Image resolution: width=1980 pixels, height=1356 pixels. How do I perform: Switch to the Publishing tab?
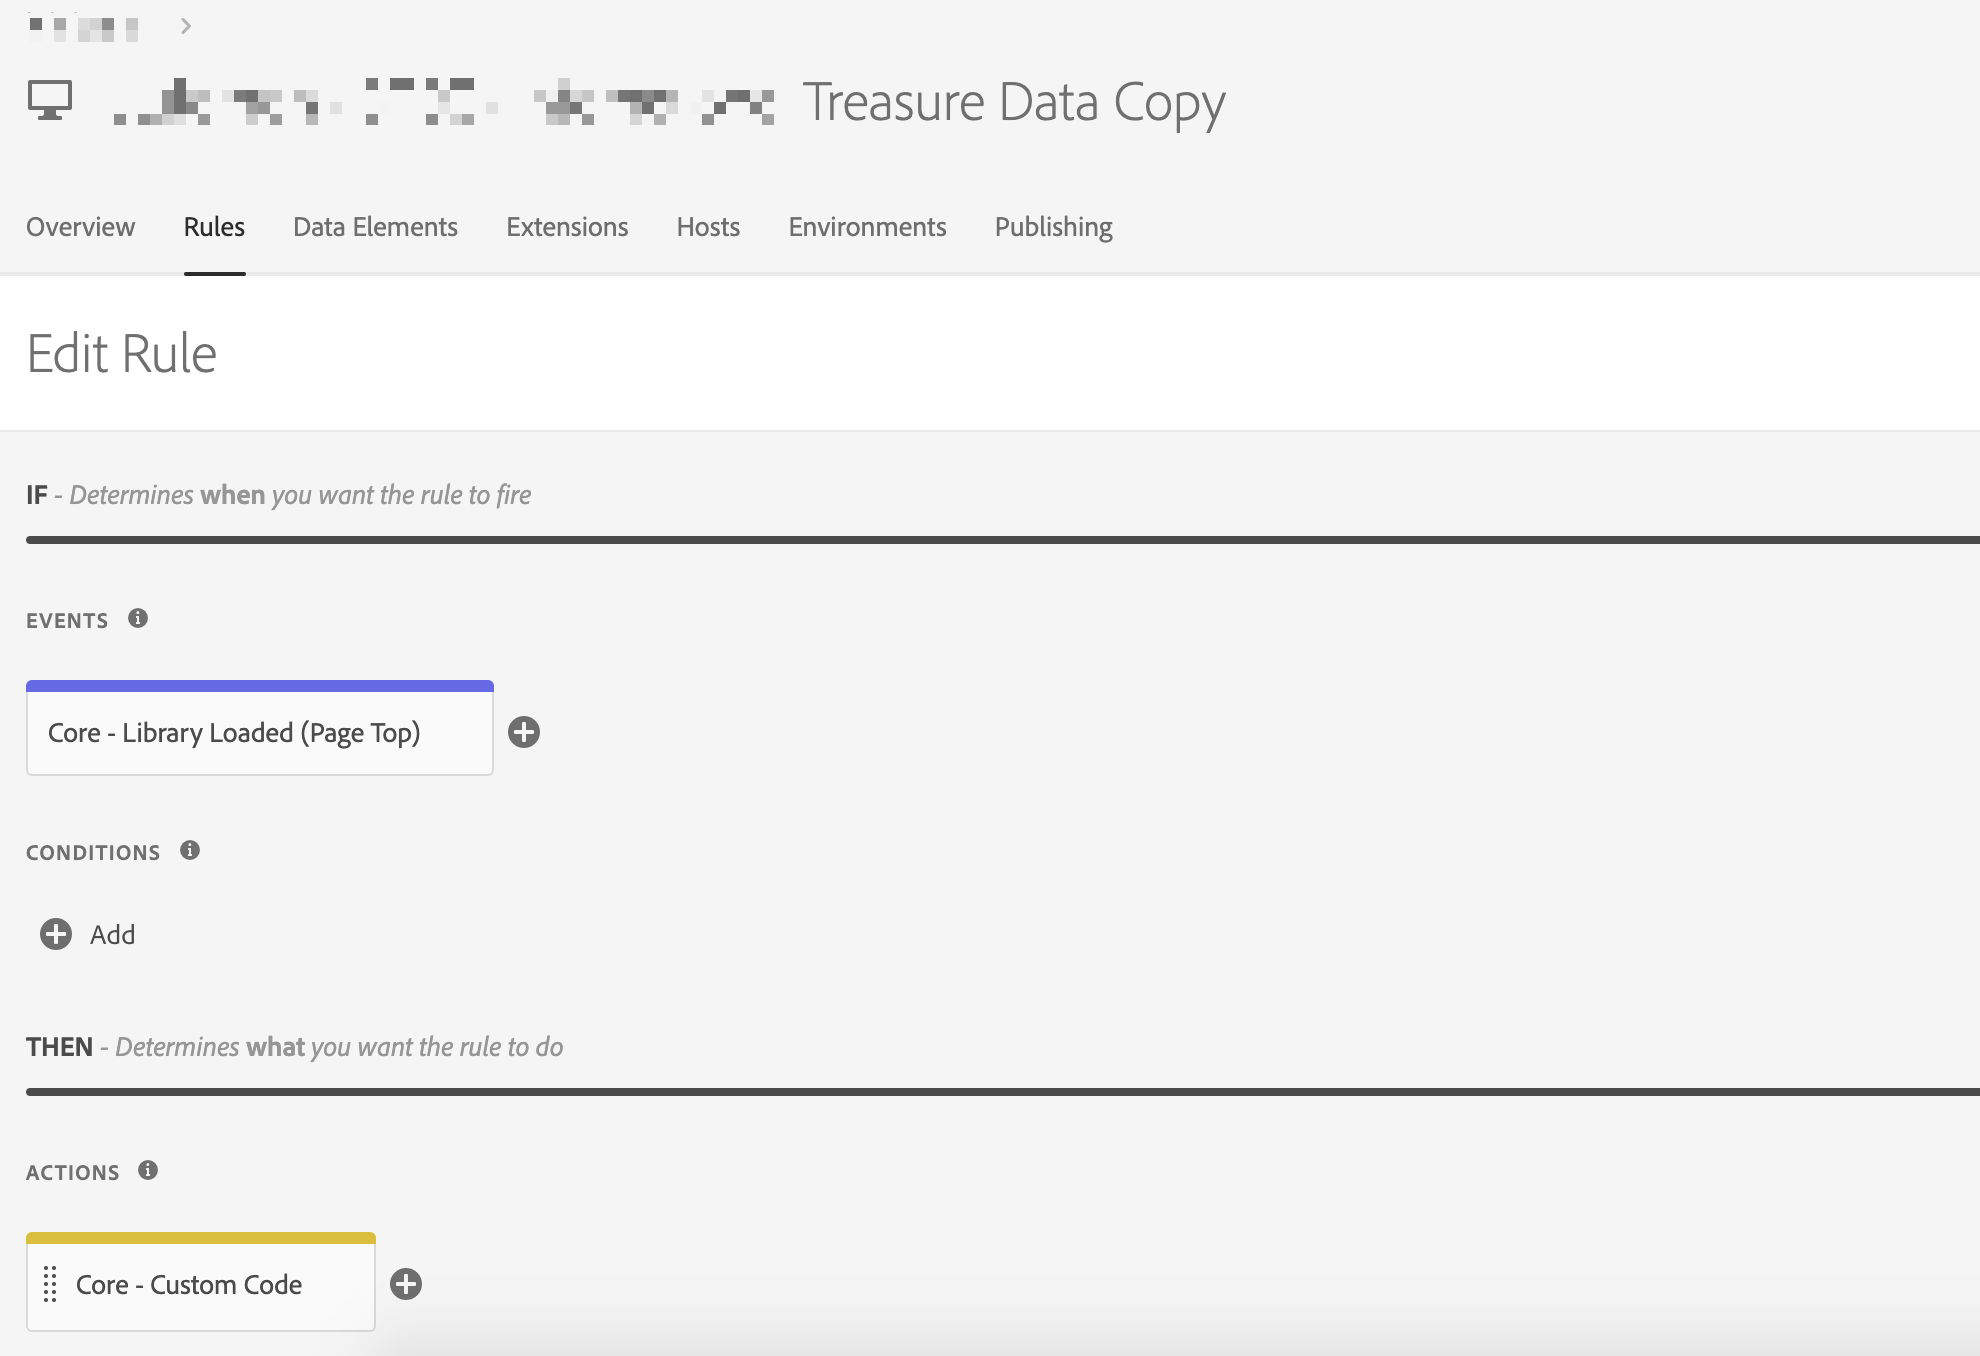[x=1053, y=227]
